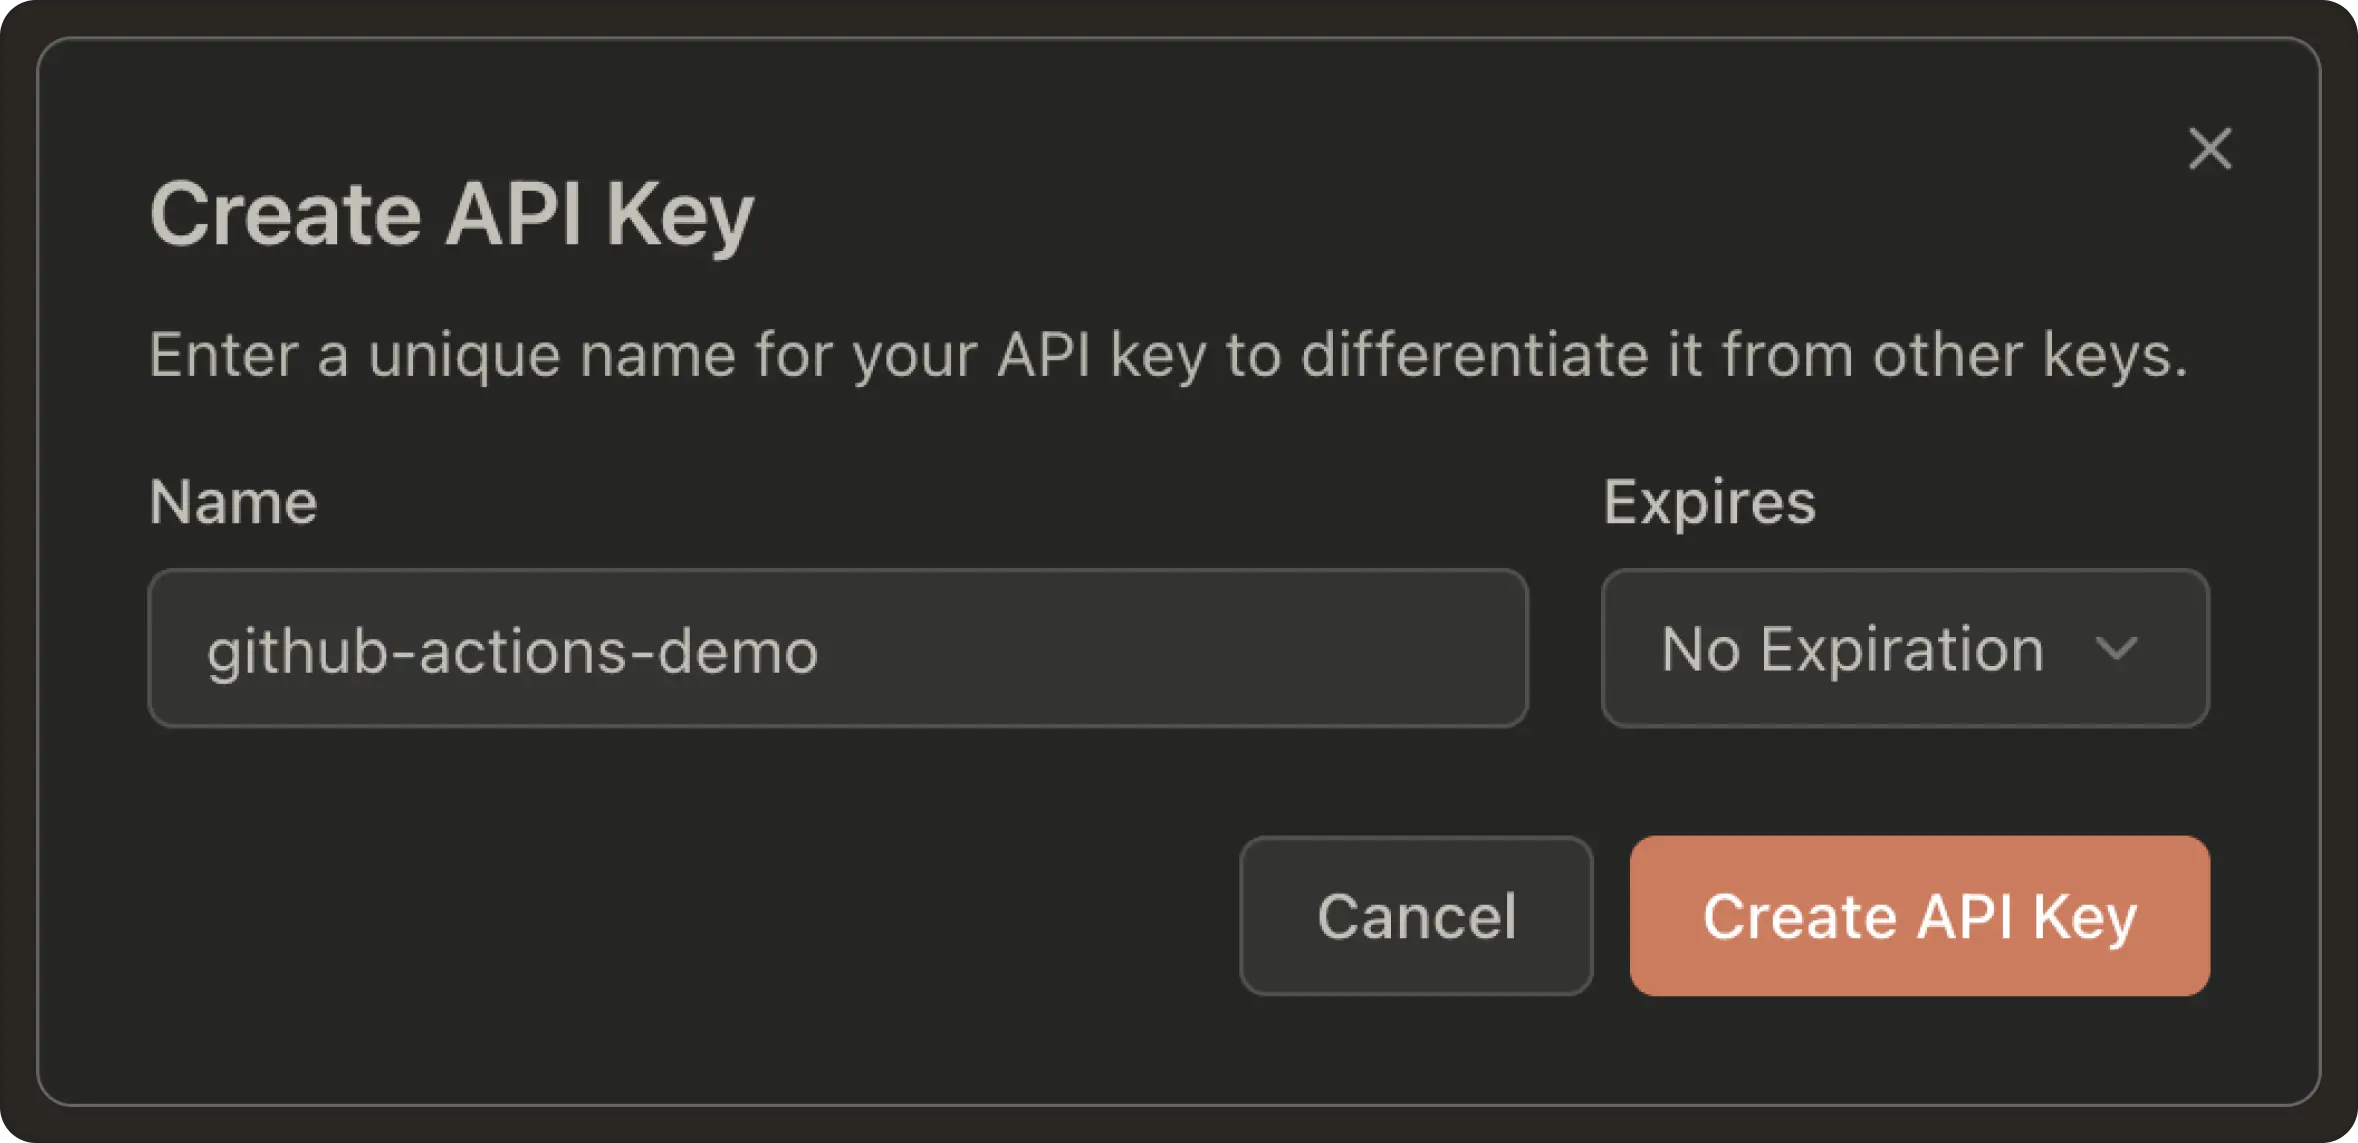Screen dimensions: 2358x1143
Task: Dismiss the modal with the close icon
Action: (2209, 149)
